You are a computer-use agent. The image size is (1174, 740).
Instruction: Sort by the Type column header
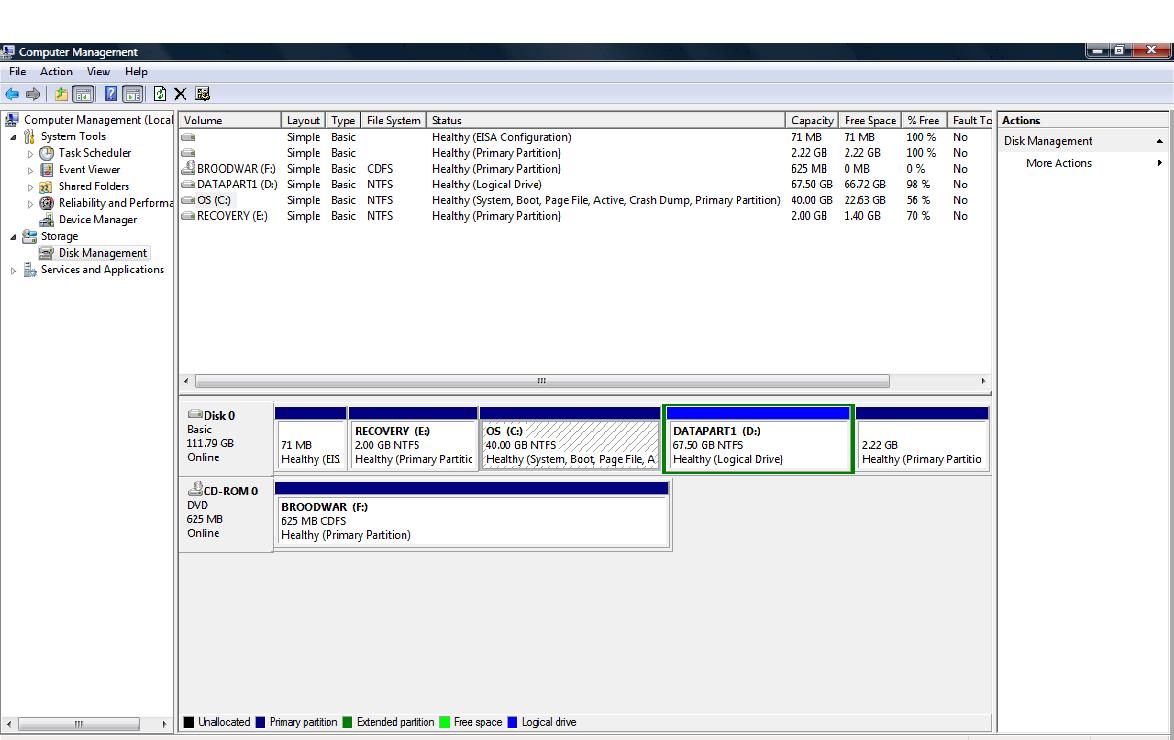click(343, 120)
